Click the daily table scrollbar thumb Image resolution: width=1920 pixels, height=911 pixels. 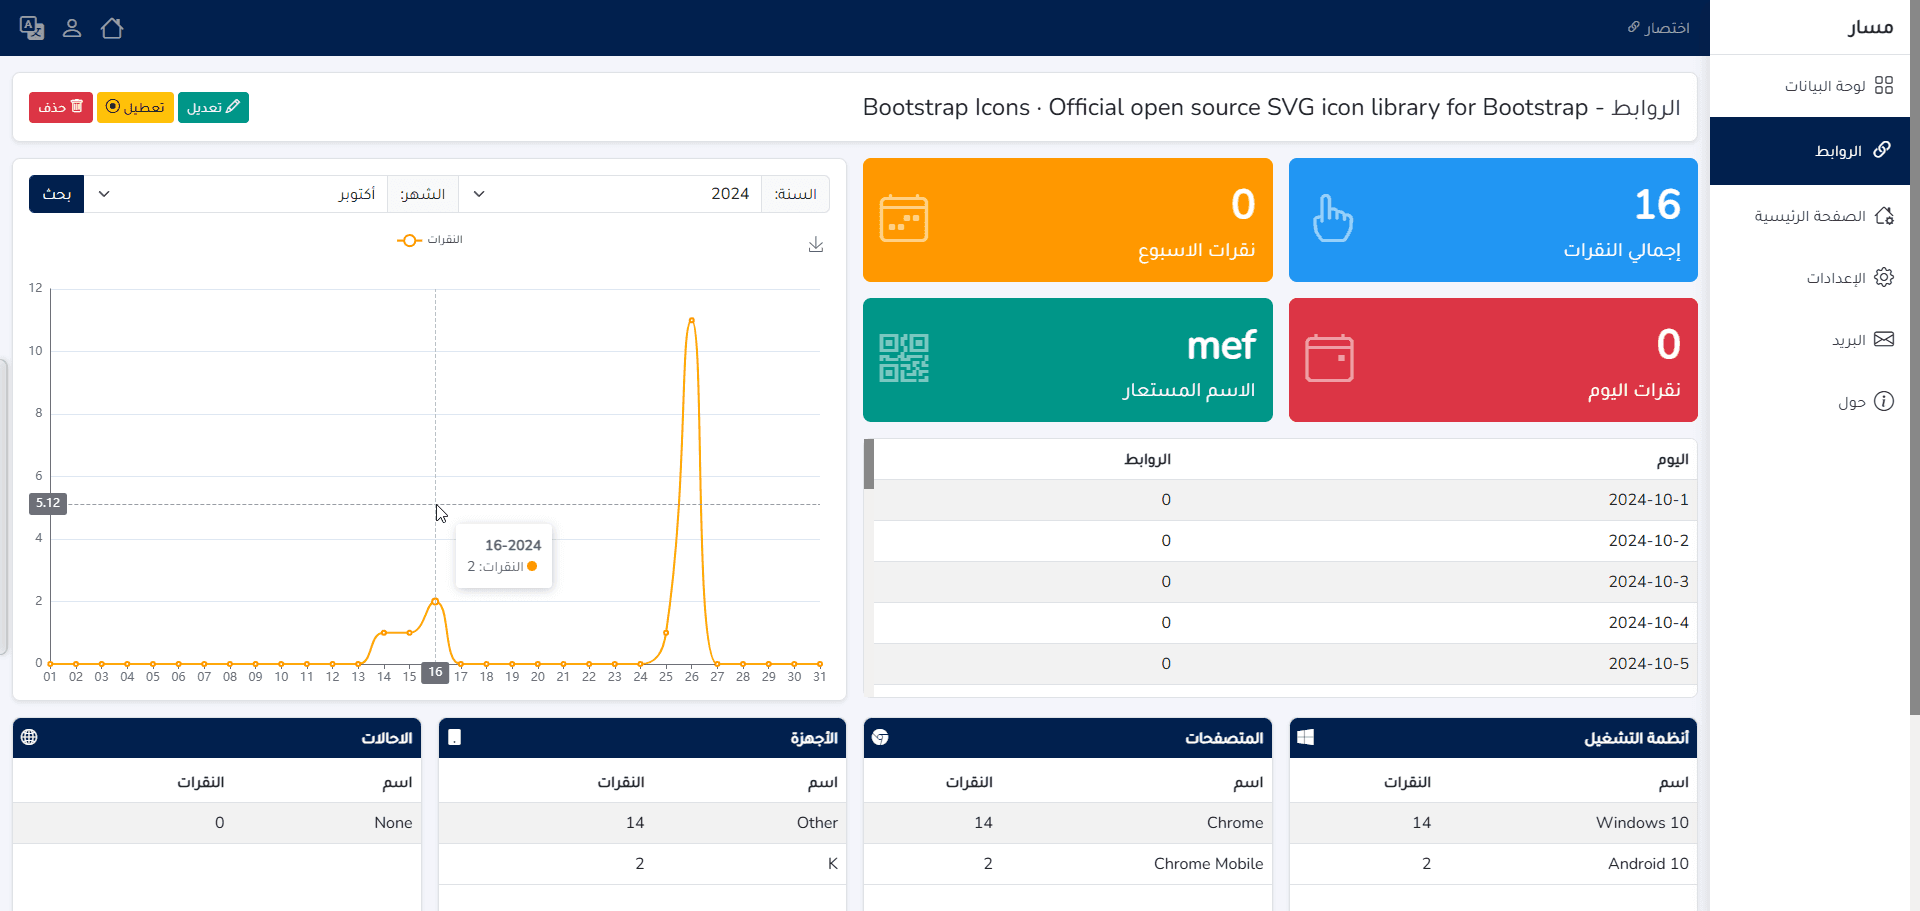coord(869,464)
